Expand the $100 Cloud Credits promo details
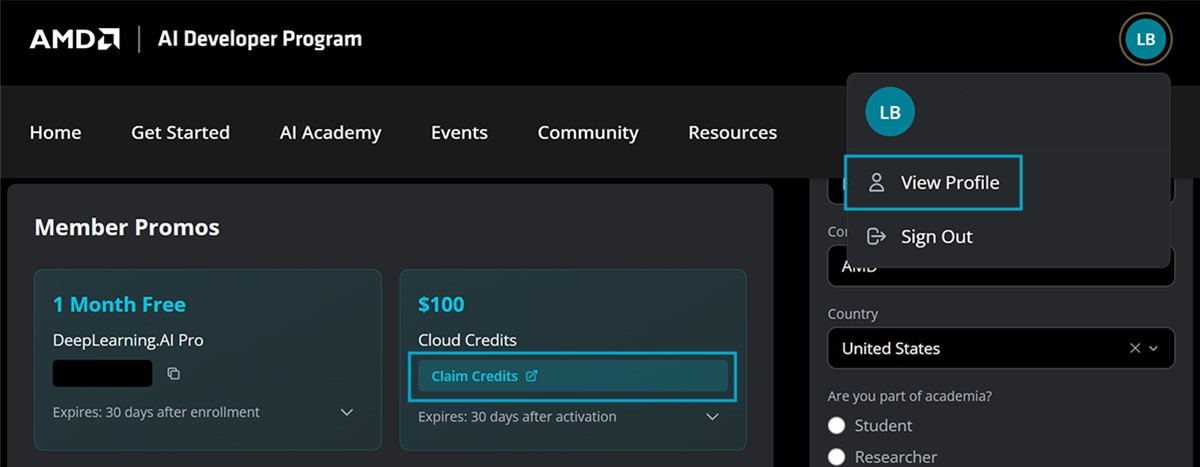Image resolution: width=1200 pixels, height=467 pixels. (x=712, y=416)
